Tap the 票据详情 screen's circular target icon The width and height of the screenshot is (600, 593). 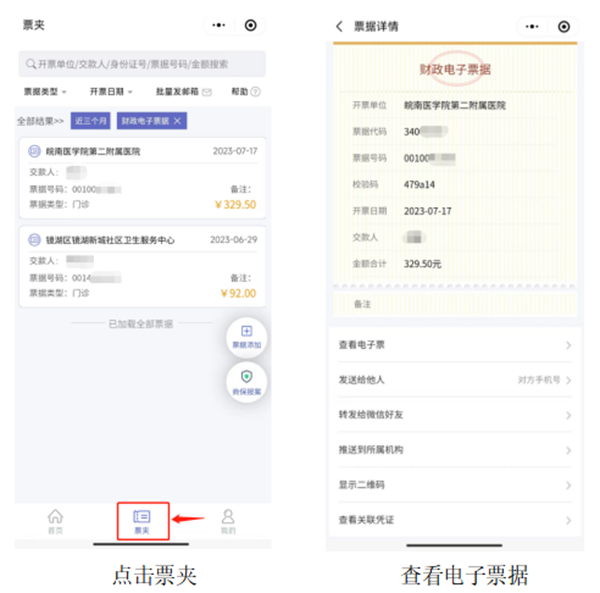[564, 26]
